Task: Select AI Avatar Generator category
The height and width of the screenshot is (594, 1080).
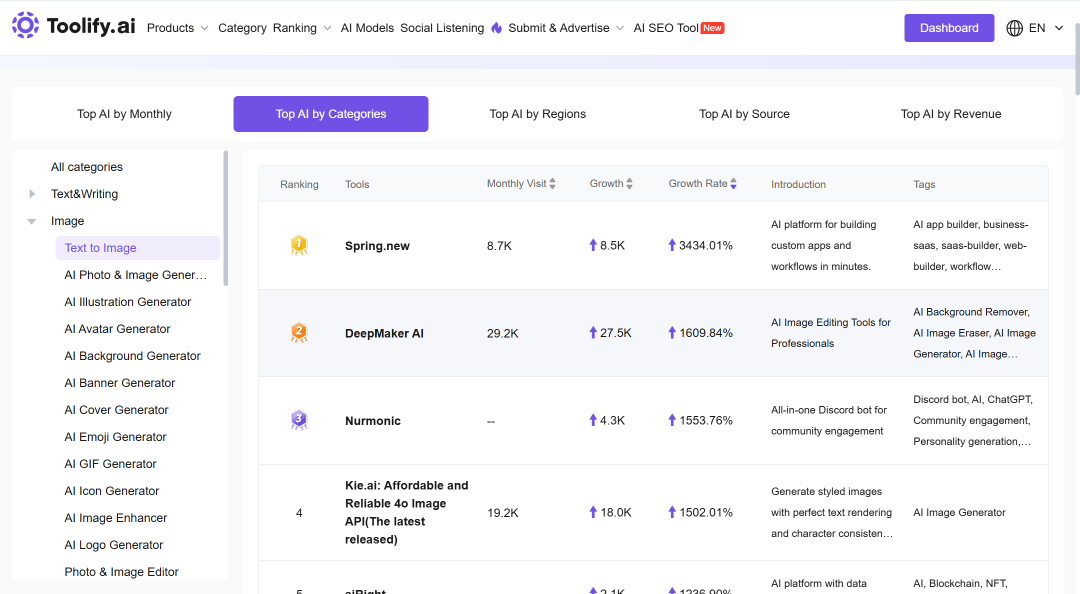Action: coord(117,329)
